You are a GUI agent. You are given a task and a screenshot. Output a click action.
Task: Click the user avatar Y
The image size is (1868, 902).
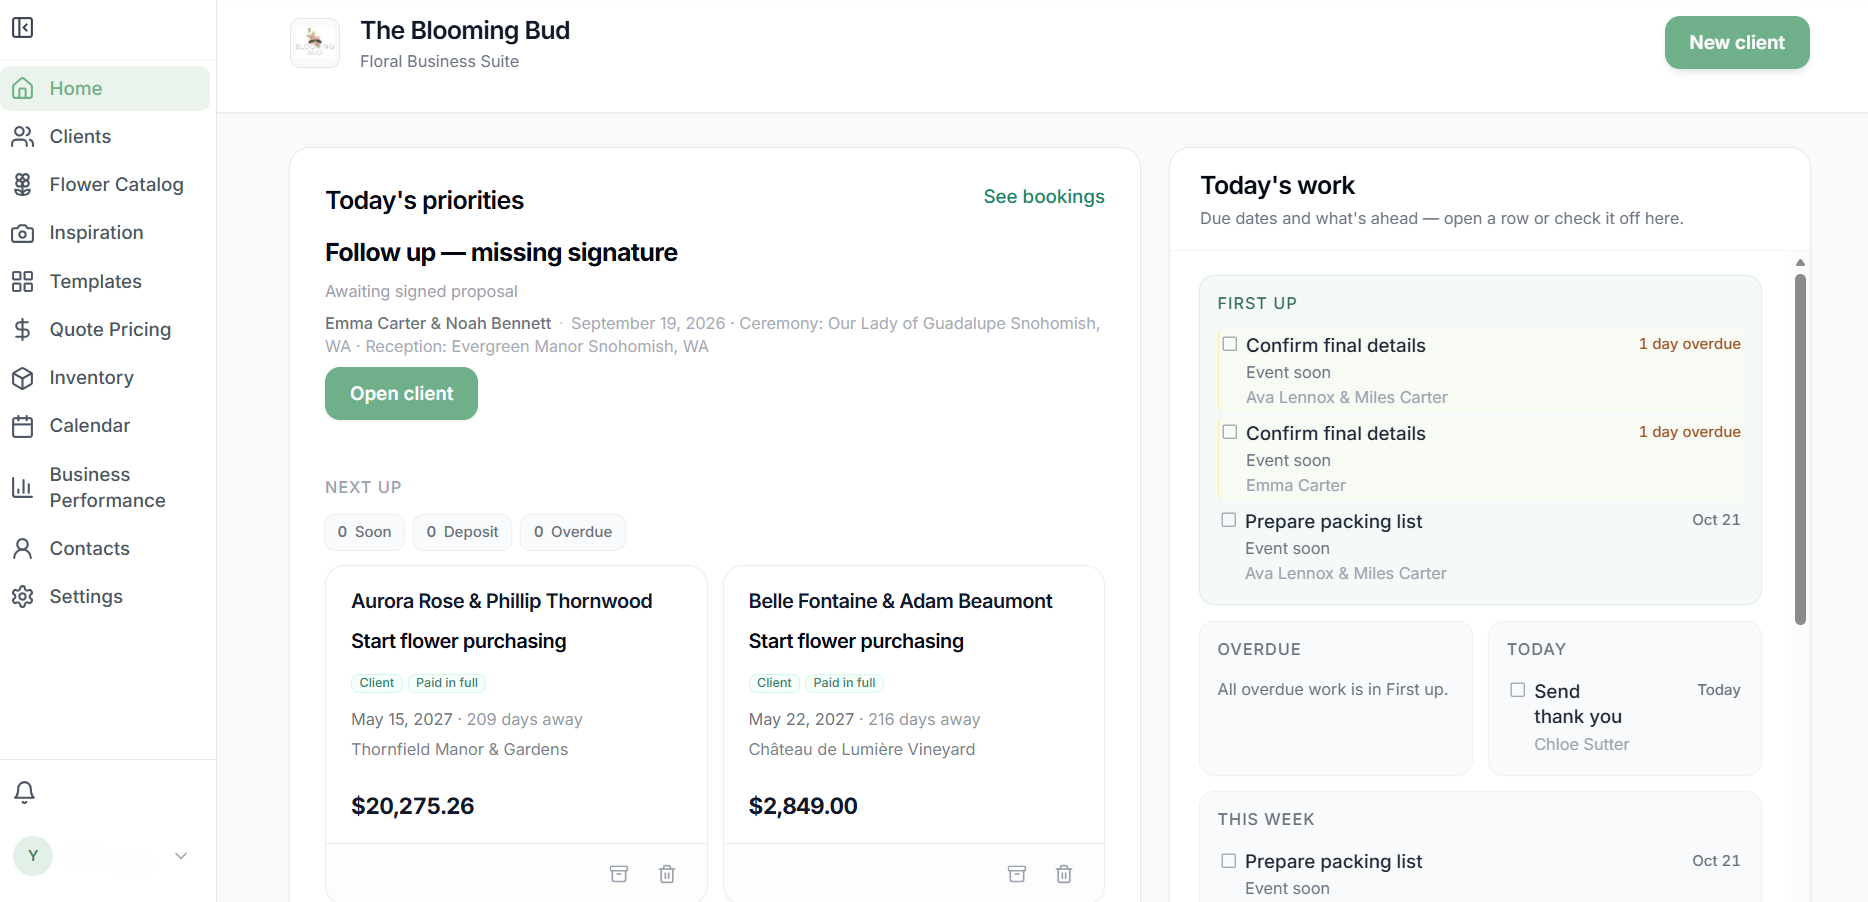33,856
